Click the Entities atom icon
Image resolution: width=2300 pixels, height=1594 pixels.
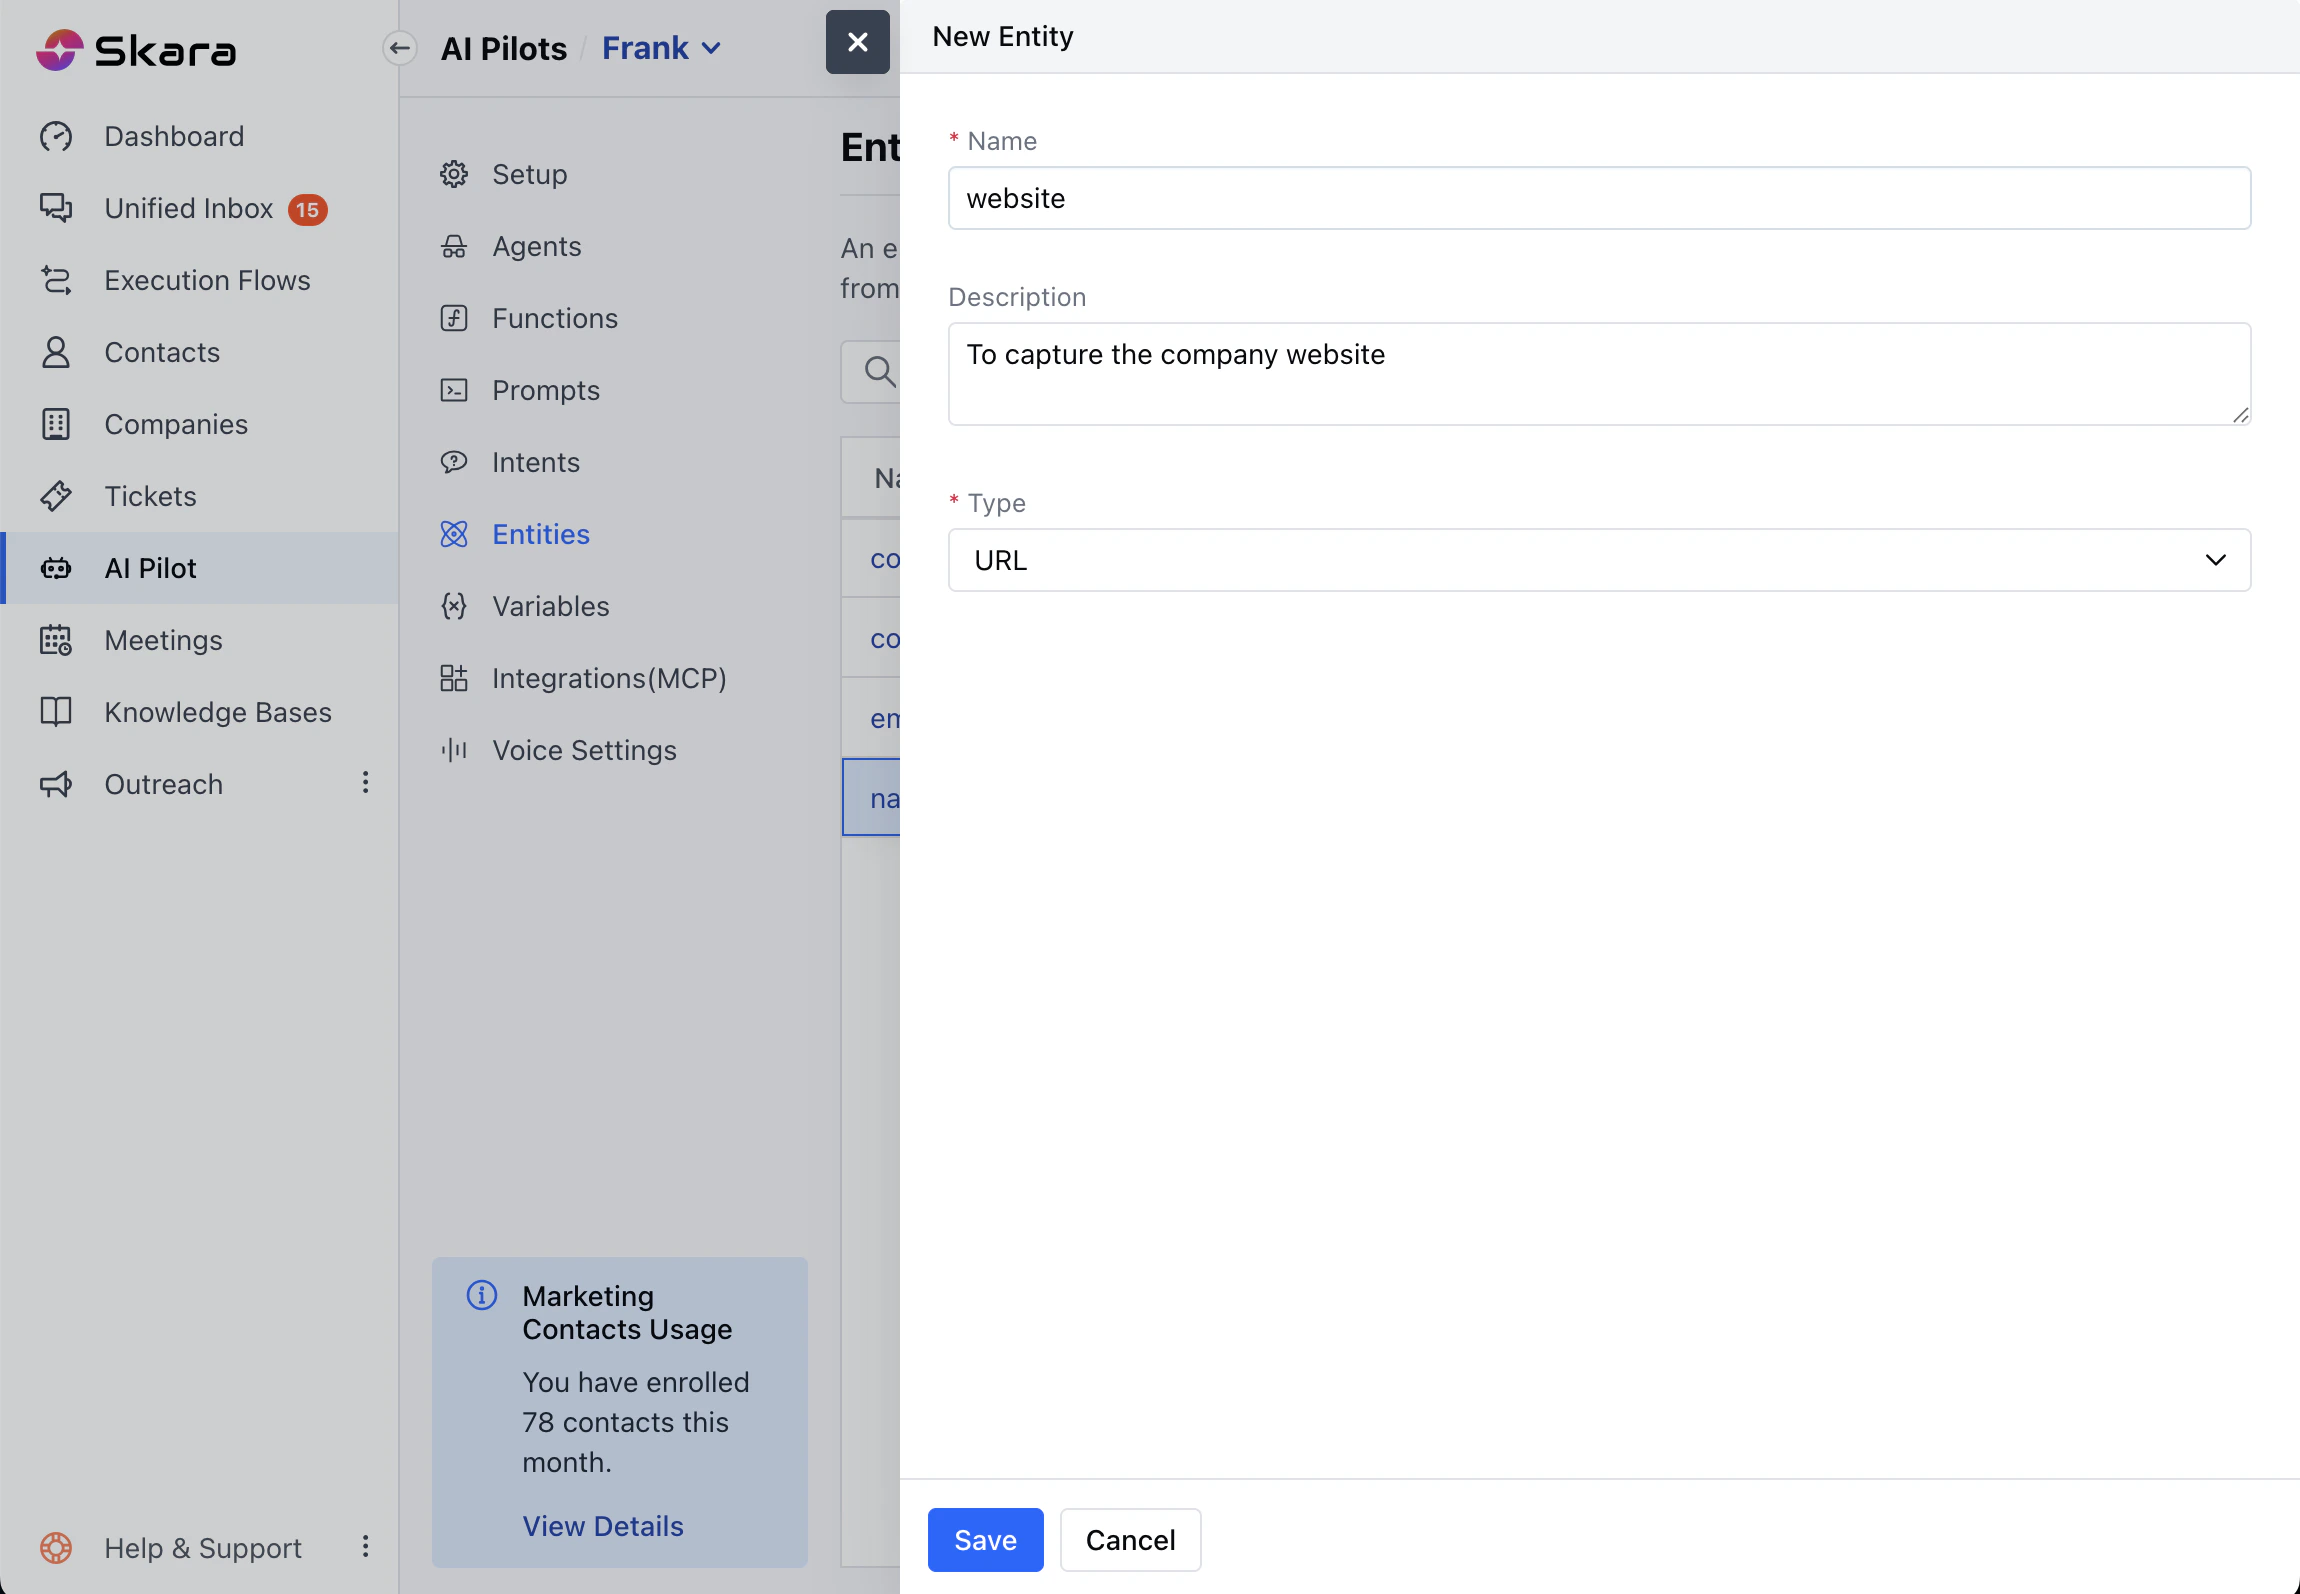point(454,534)
